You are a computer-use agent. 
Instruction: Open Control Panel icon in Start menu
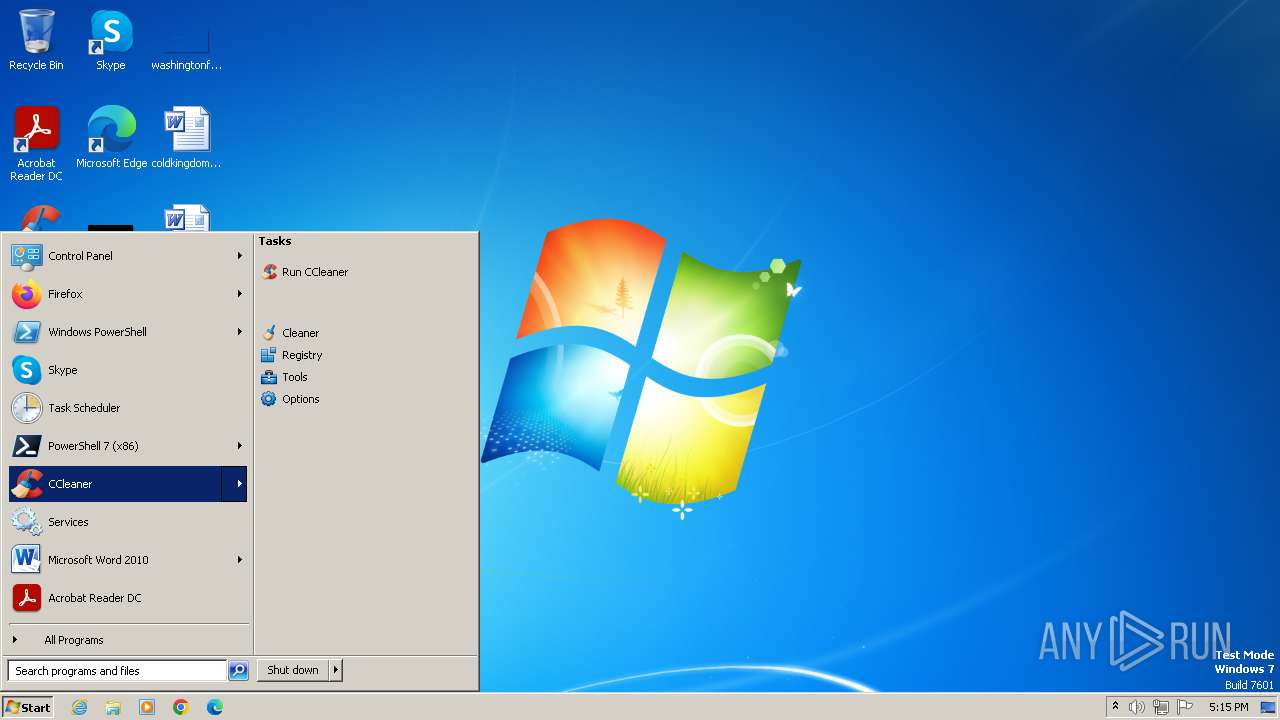(x=27, y=256)
